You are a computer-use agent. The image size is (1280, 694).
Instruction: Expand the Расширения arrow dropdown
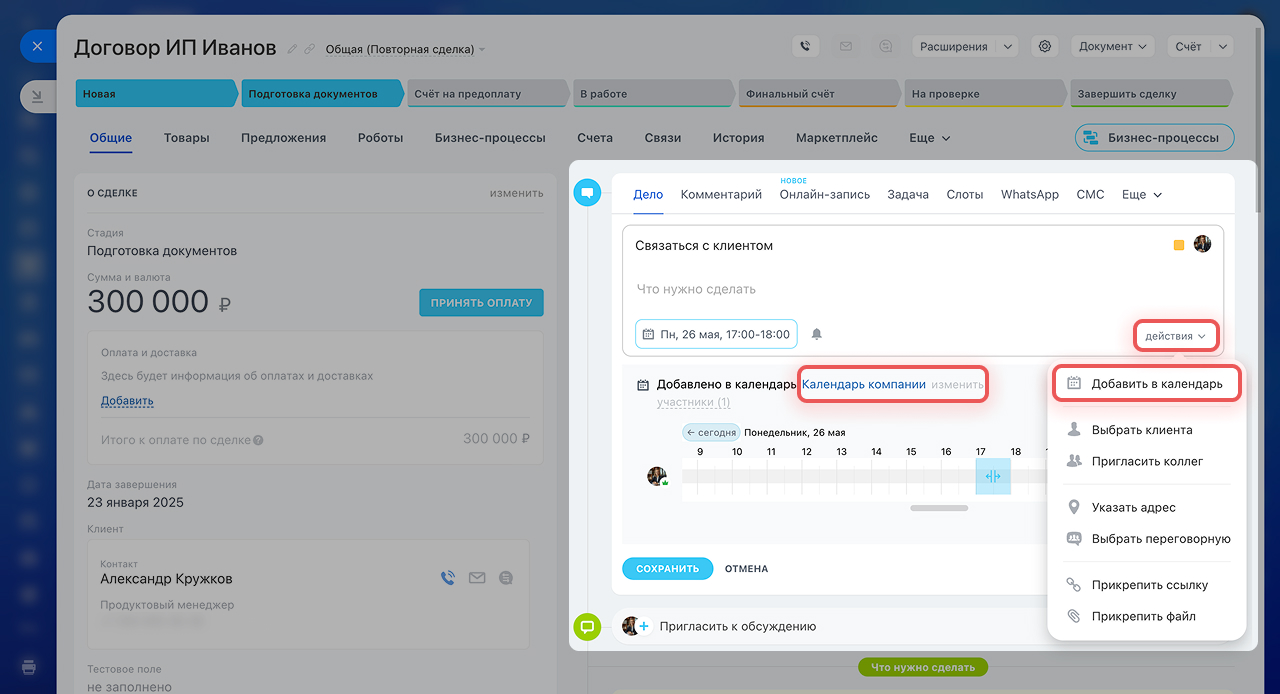1007,46
